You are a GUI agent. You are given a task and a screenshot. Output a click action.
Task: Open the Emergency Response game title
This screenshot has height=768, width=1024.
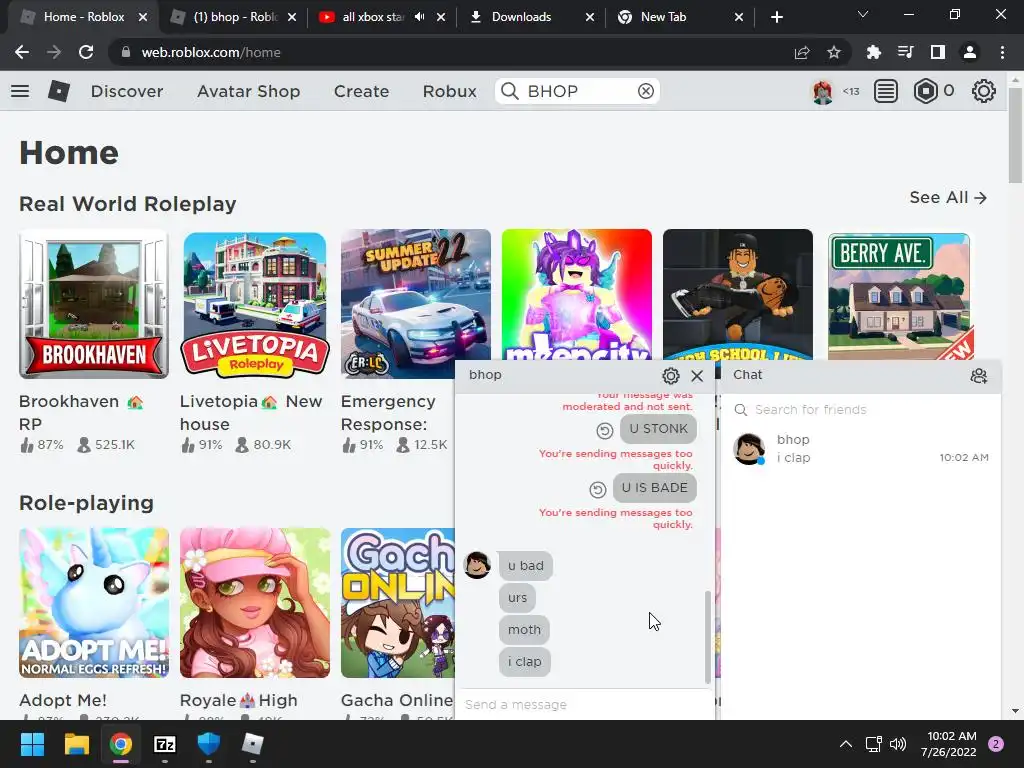point(388,413)
